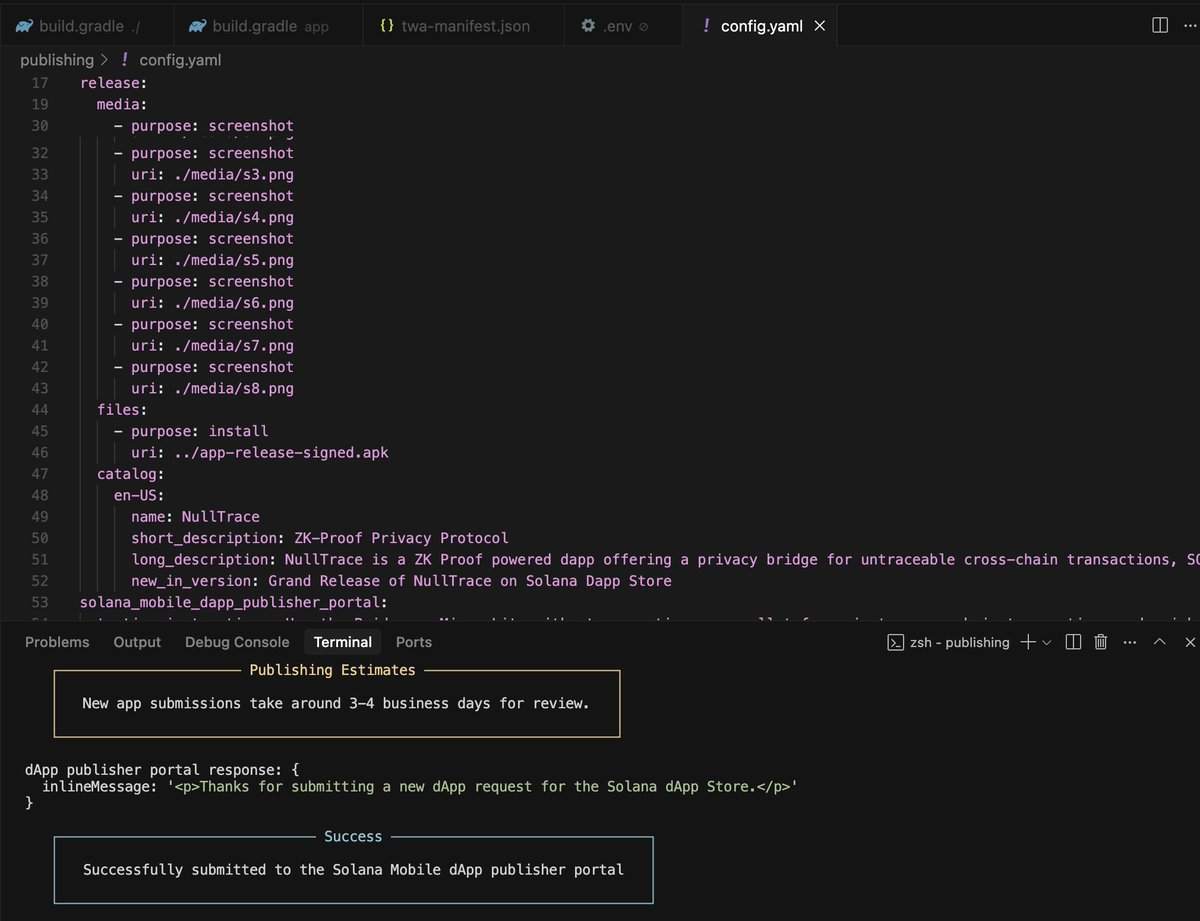Kill terminal with trash icon

coord(1100,642)
